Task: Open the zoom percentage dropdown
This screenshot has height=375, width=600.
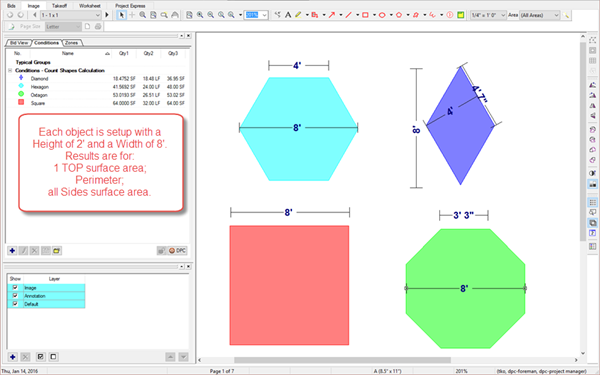Action: pos(264,15)
